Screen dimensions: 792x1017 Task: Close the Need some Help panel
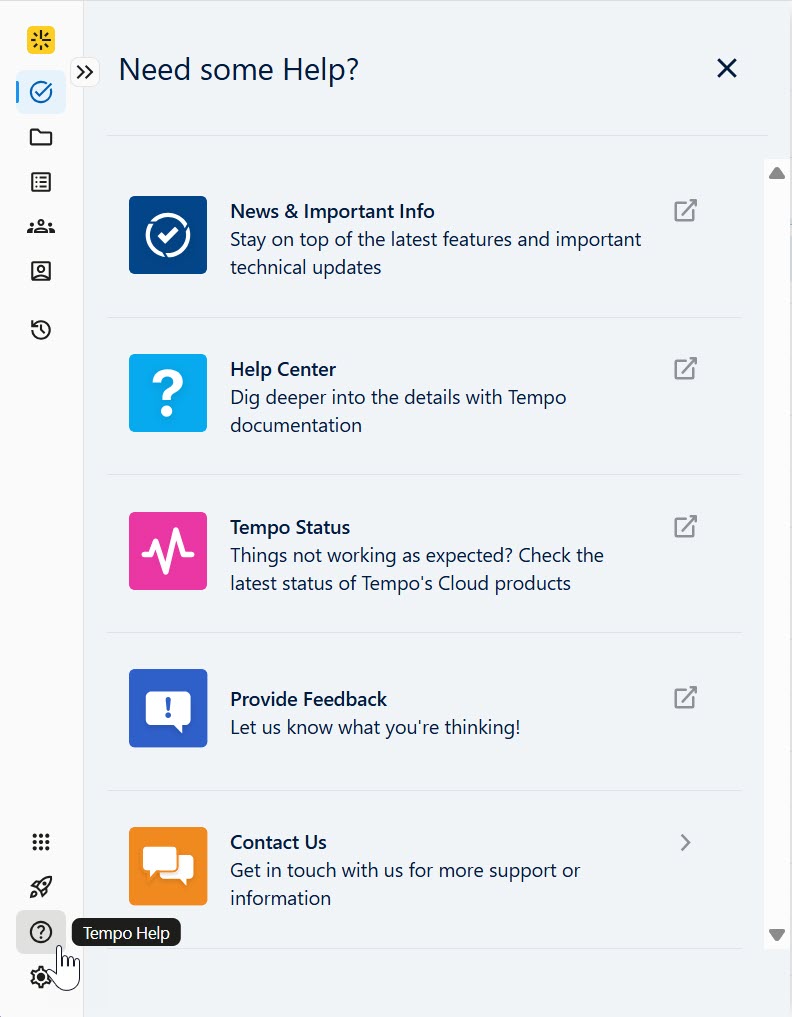(x=726, y=68)
